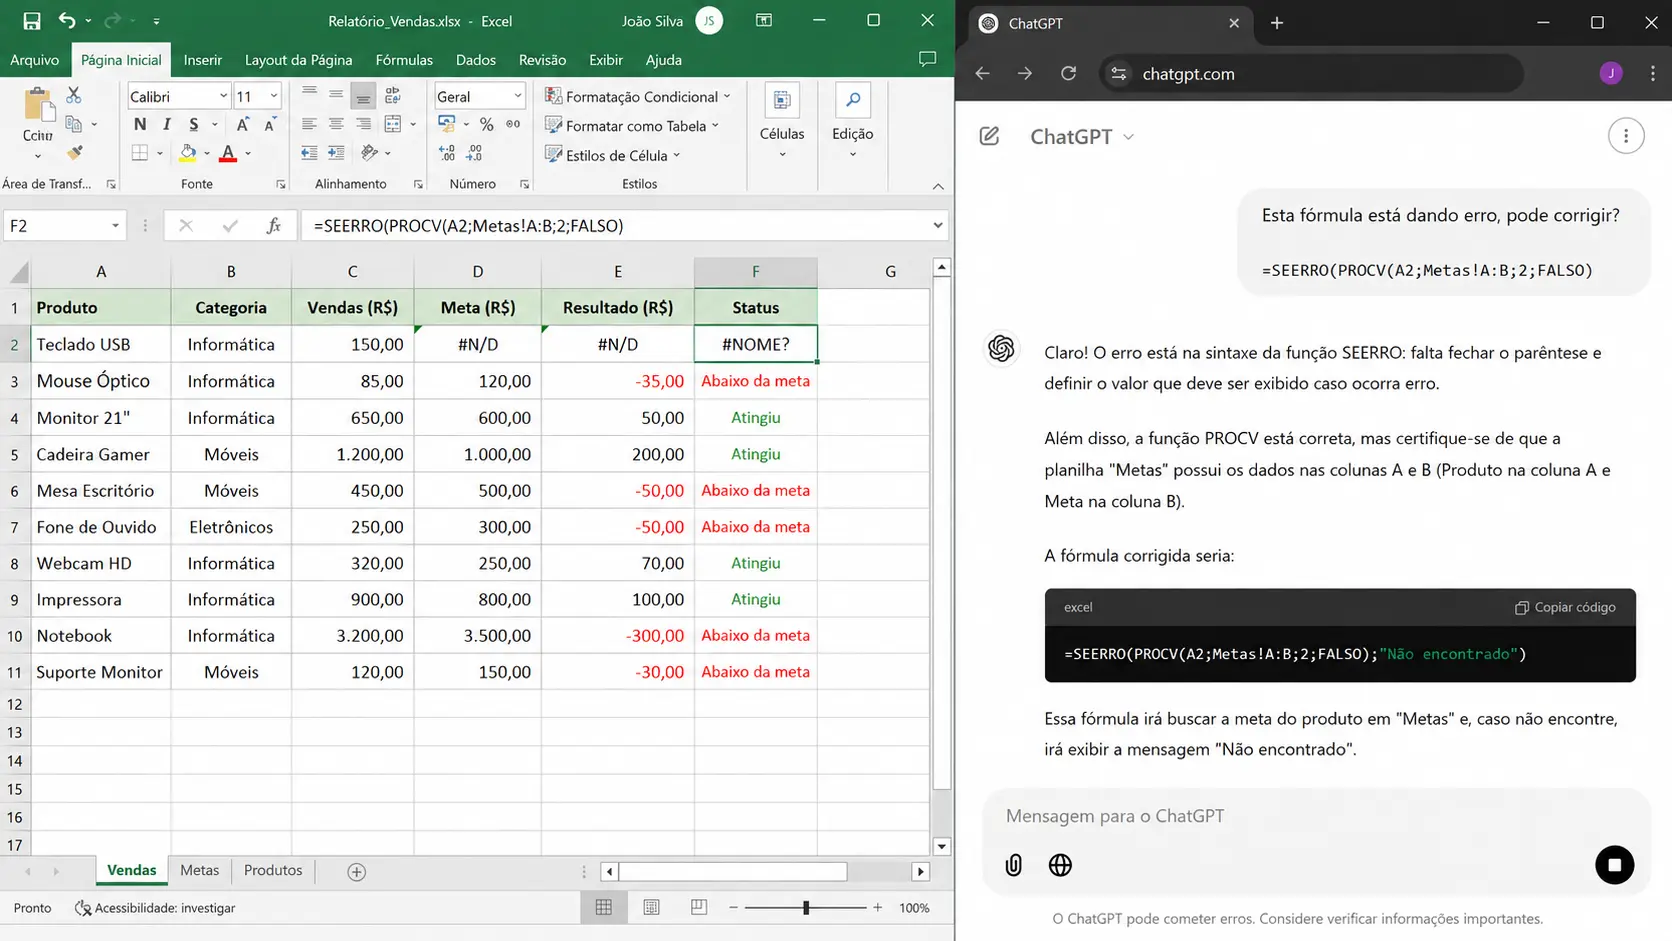
Task: Open a new browser tab
Action: (x=1277, y=23)
